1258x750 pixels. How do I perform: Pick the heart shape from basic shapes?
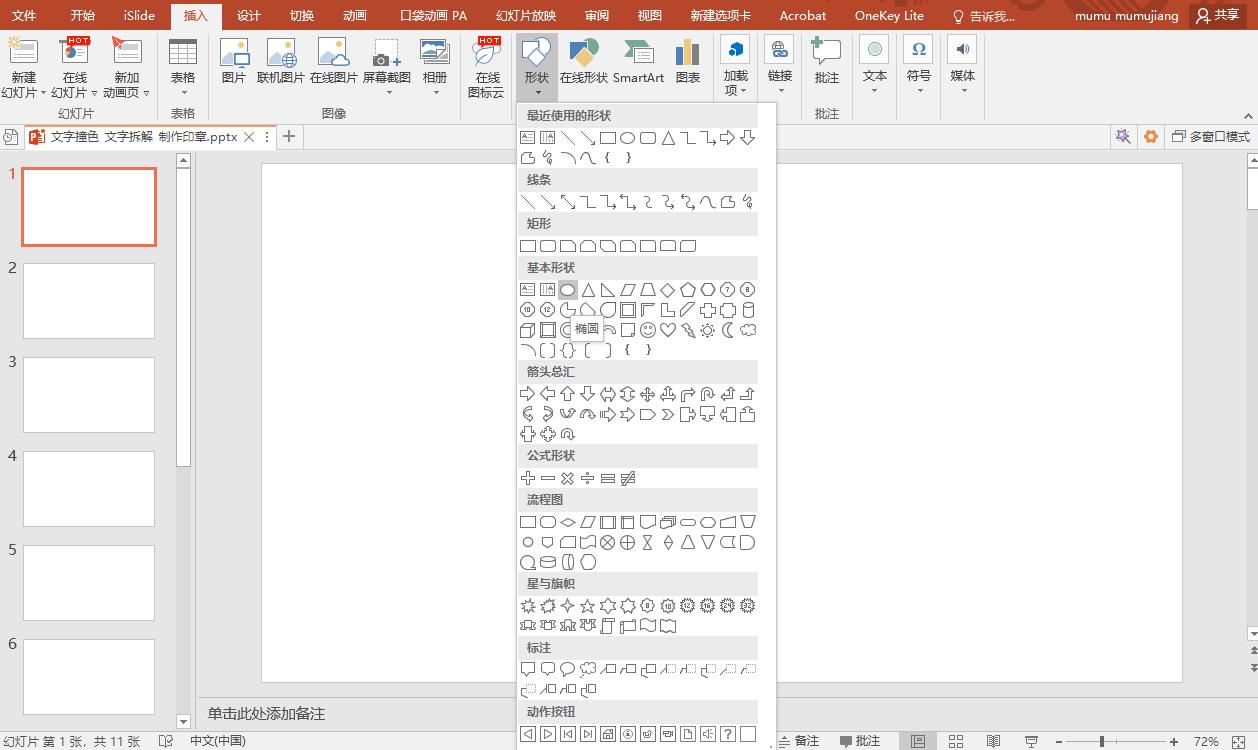point(667,328)
